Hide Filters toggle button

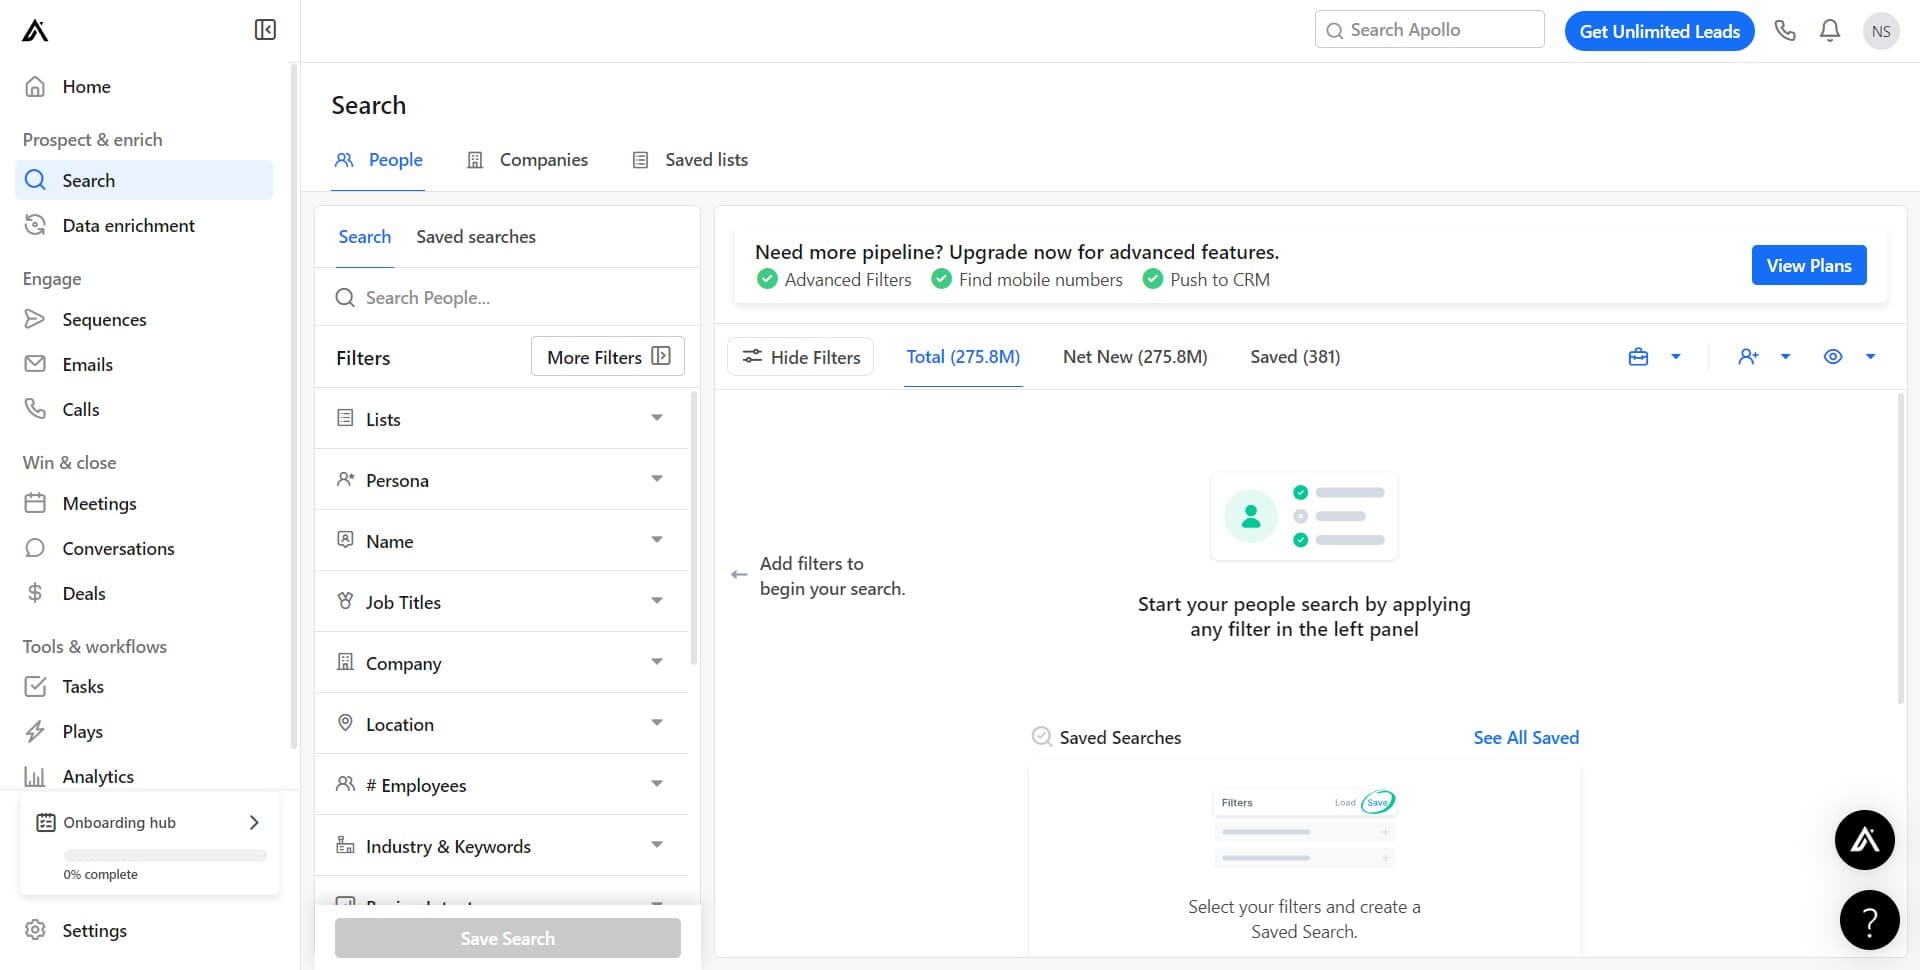[x=800, y=357]
